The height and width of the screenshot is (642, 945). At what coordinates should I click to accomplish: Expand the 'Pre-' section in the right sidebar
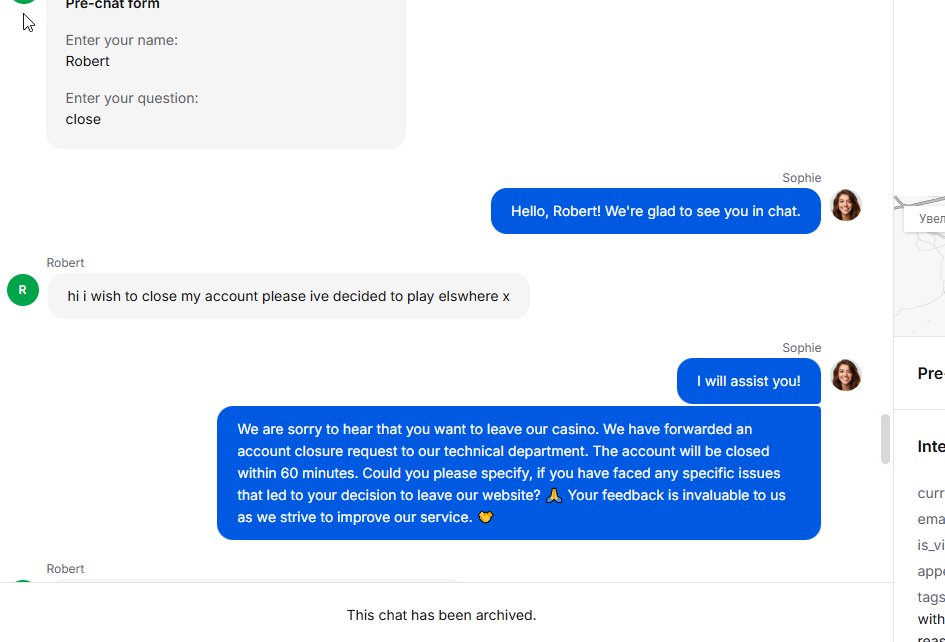coord(930,373)
